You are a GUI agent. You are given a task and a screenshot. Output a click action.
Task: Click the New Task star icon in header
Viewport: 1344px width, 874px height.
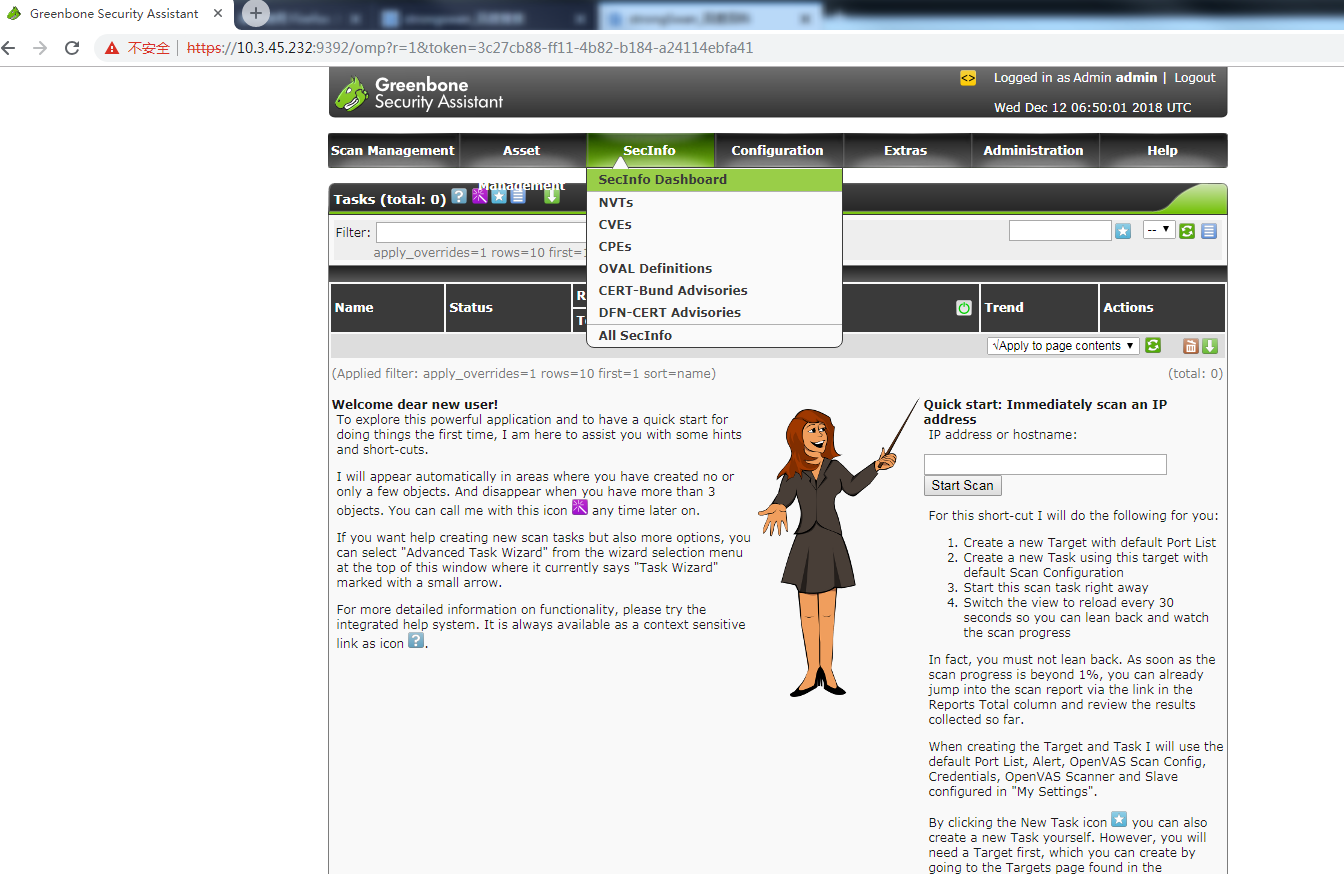click(x=499, y=196)
